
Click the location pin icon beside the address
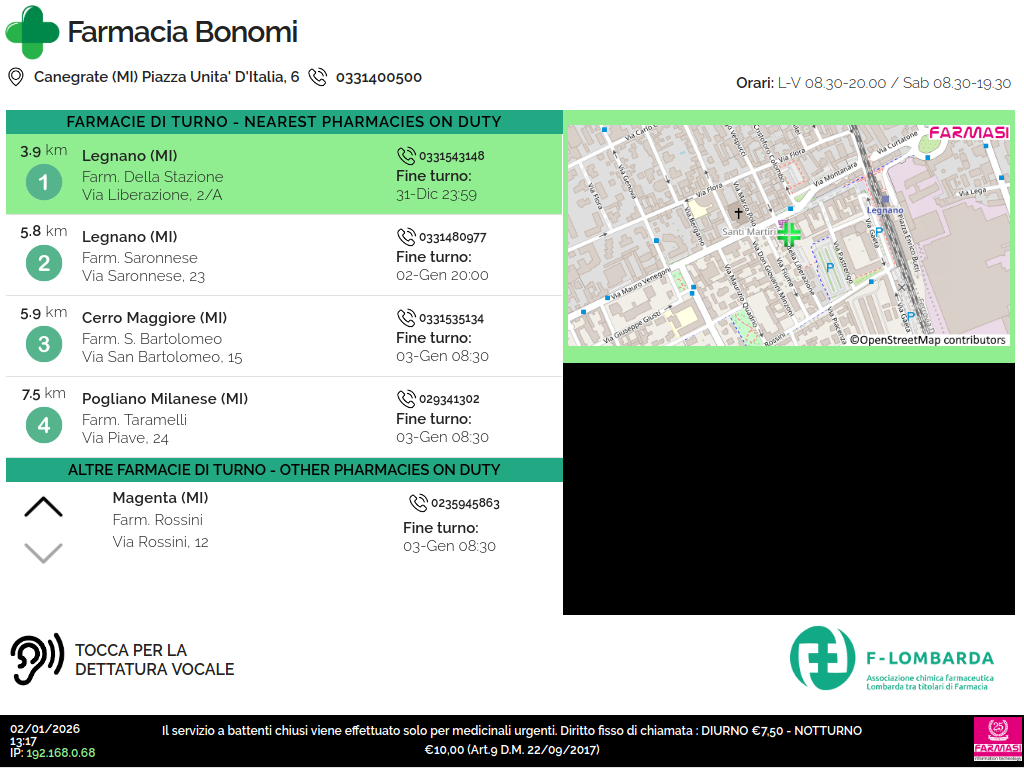point(16,77)
